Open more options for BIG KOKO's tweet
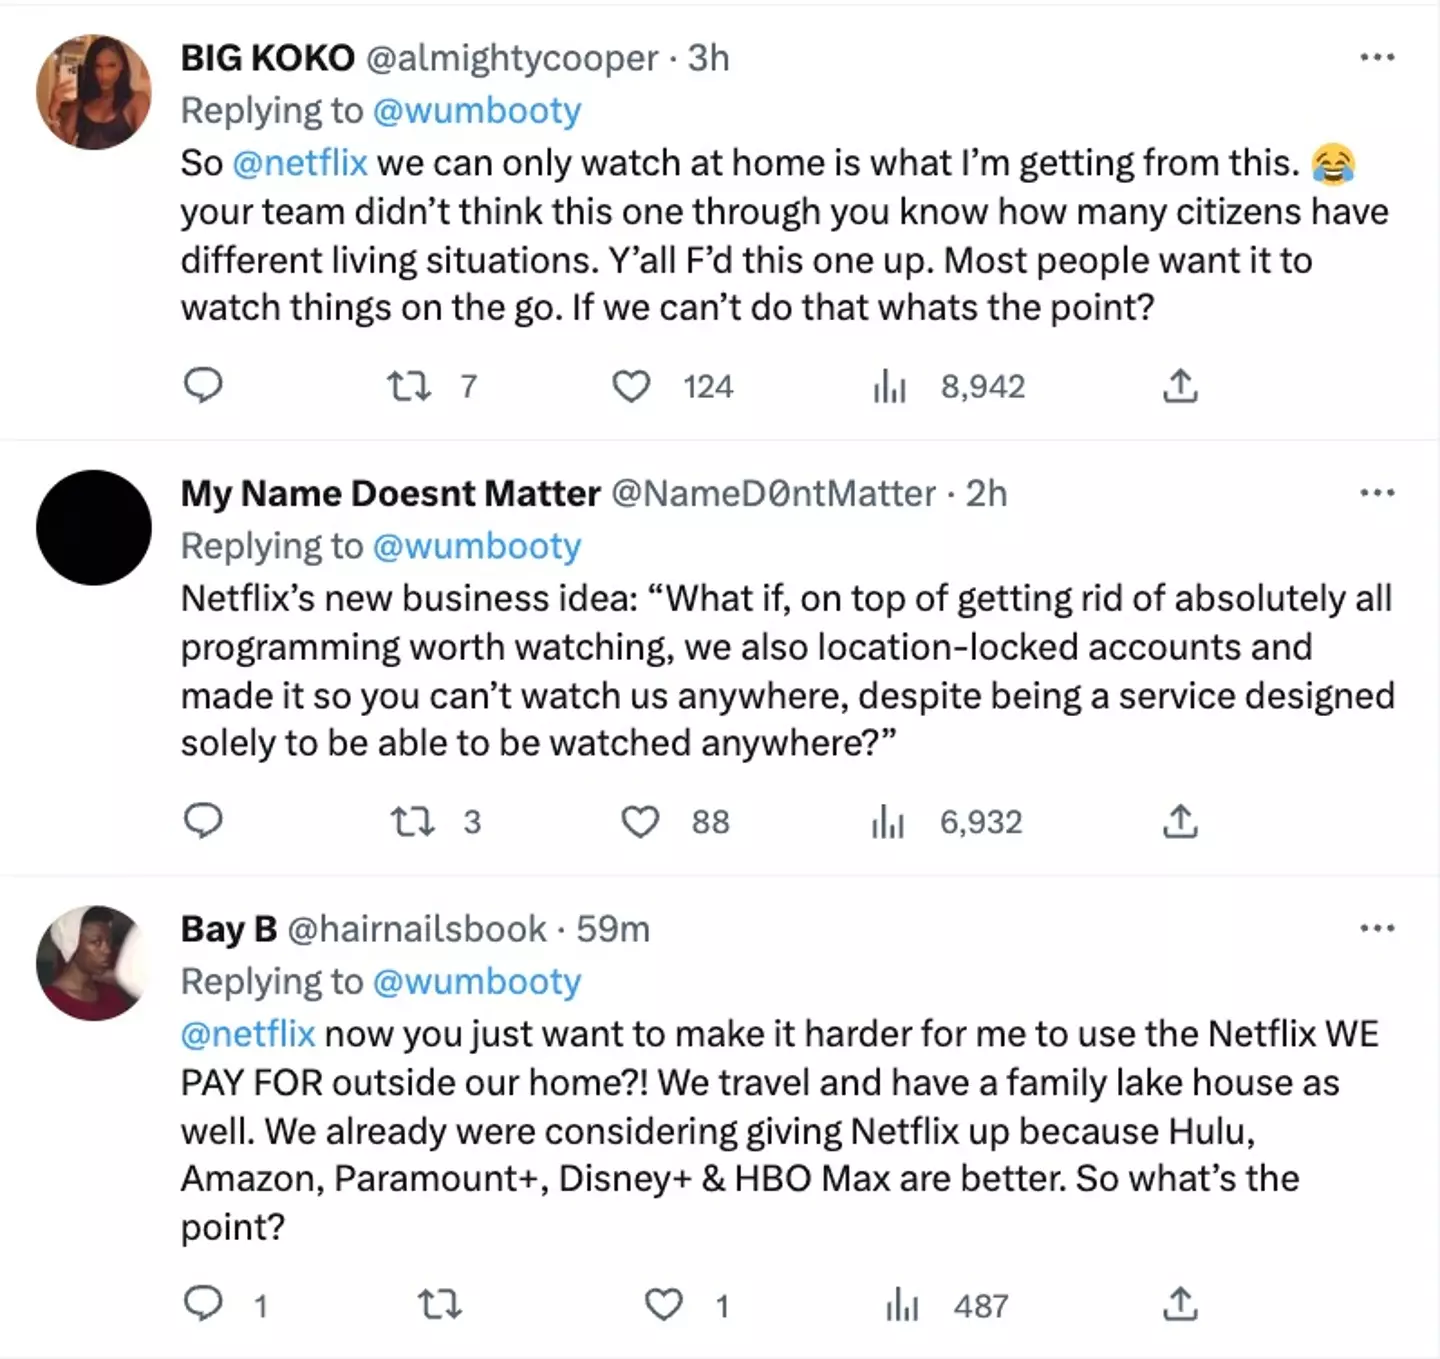The height and width of the screenshot is (1359, 1440). [1377, 58]
